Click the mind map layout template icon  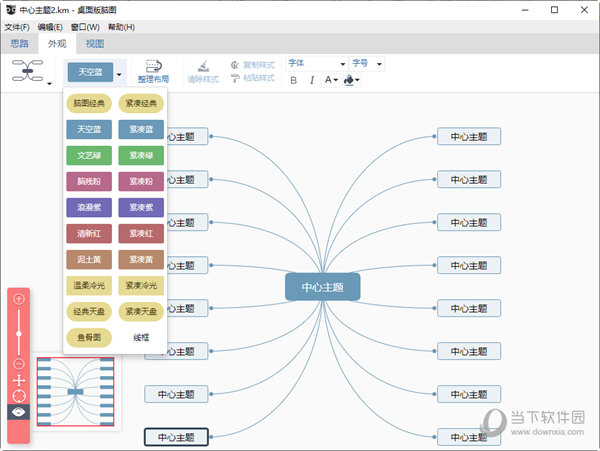coord(27,70)
